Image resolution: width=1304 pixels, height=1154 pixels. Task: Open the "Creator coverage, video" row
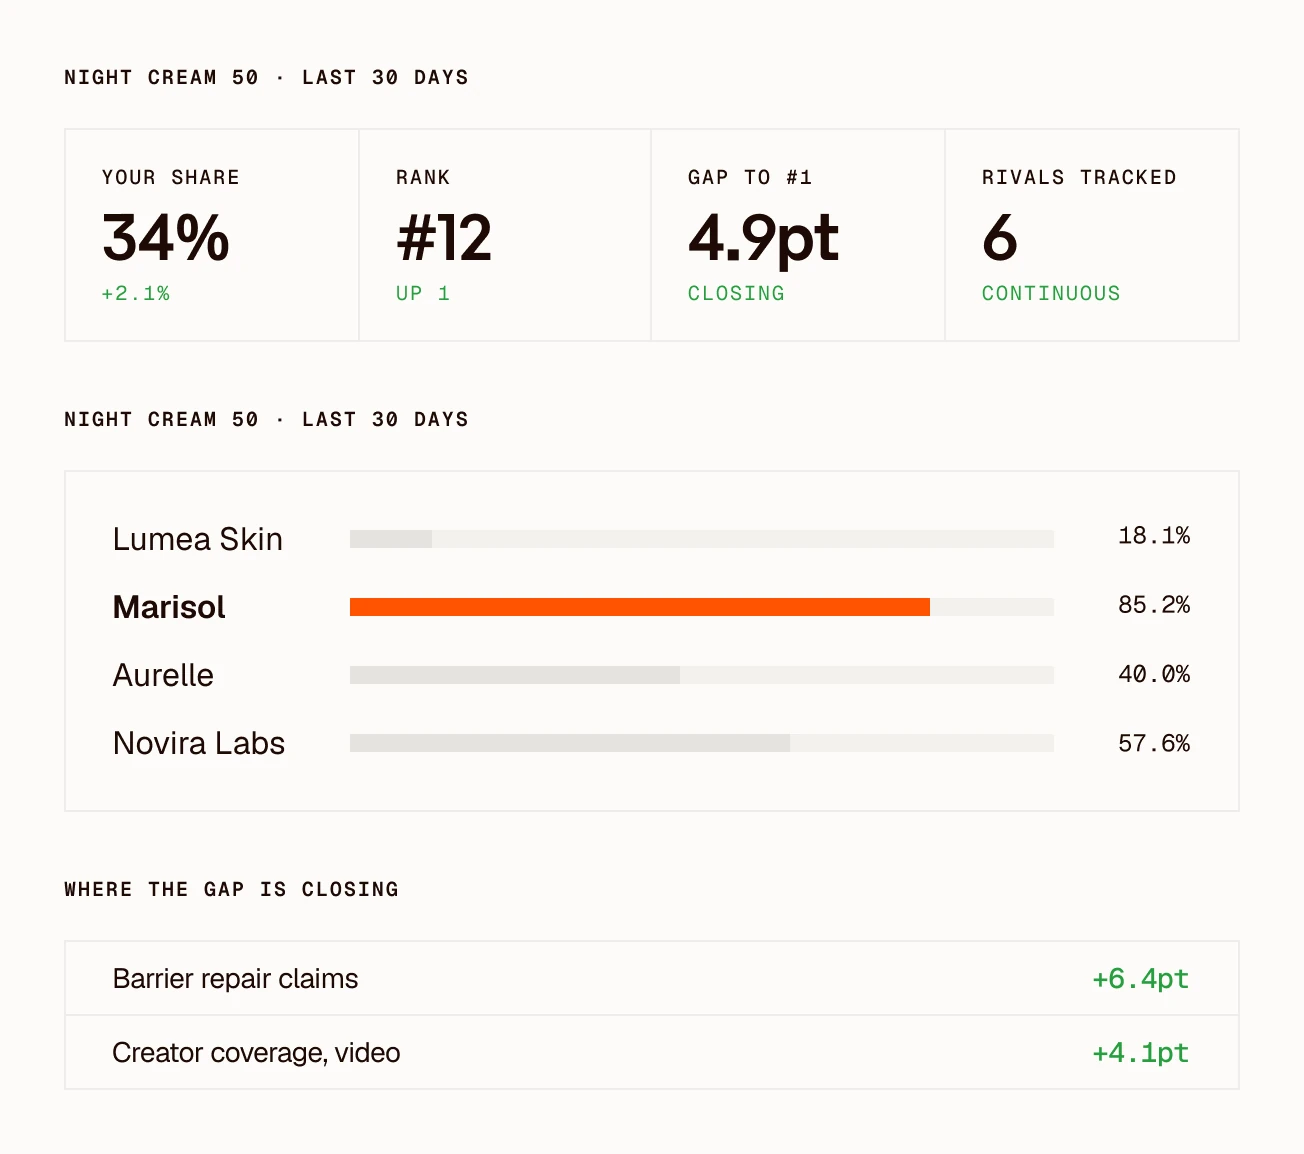pos(652,1052)
